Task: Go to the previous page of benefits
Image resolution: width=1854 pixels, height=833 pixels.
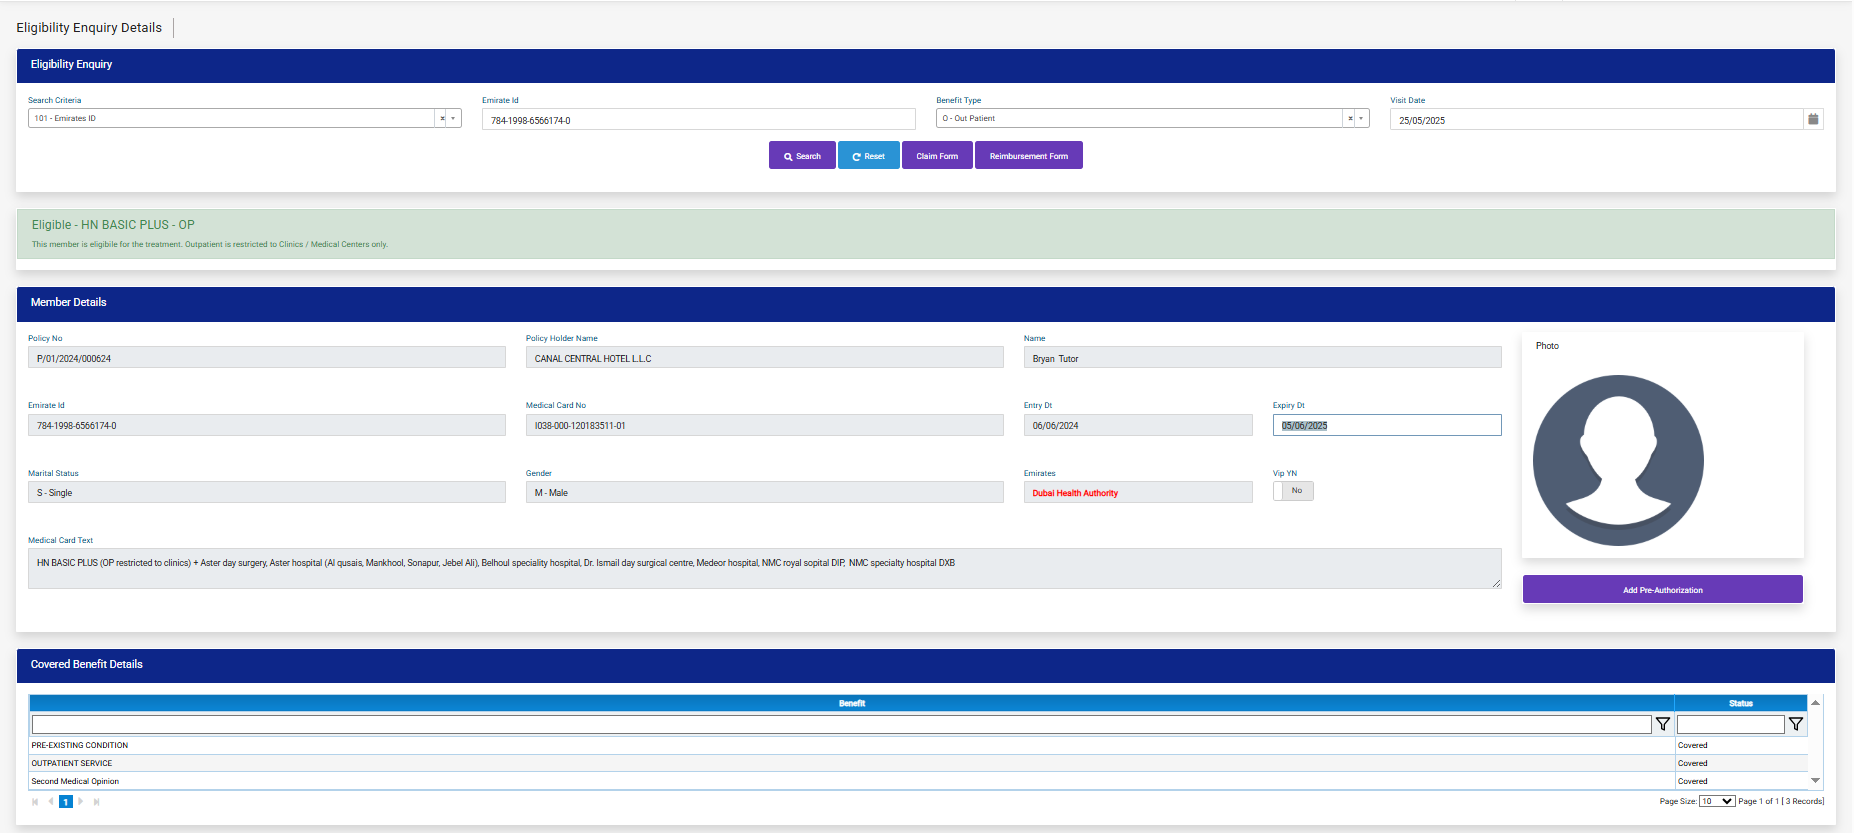Action: (x=50, y=802)
